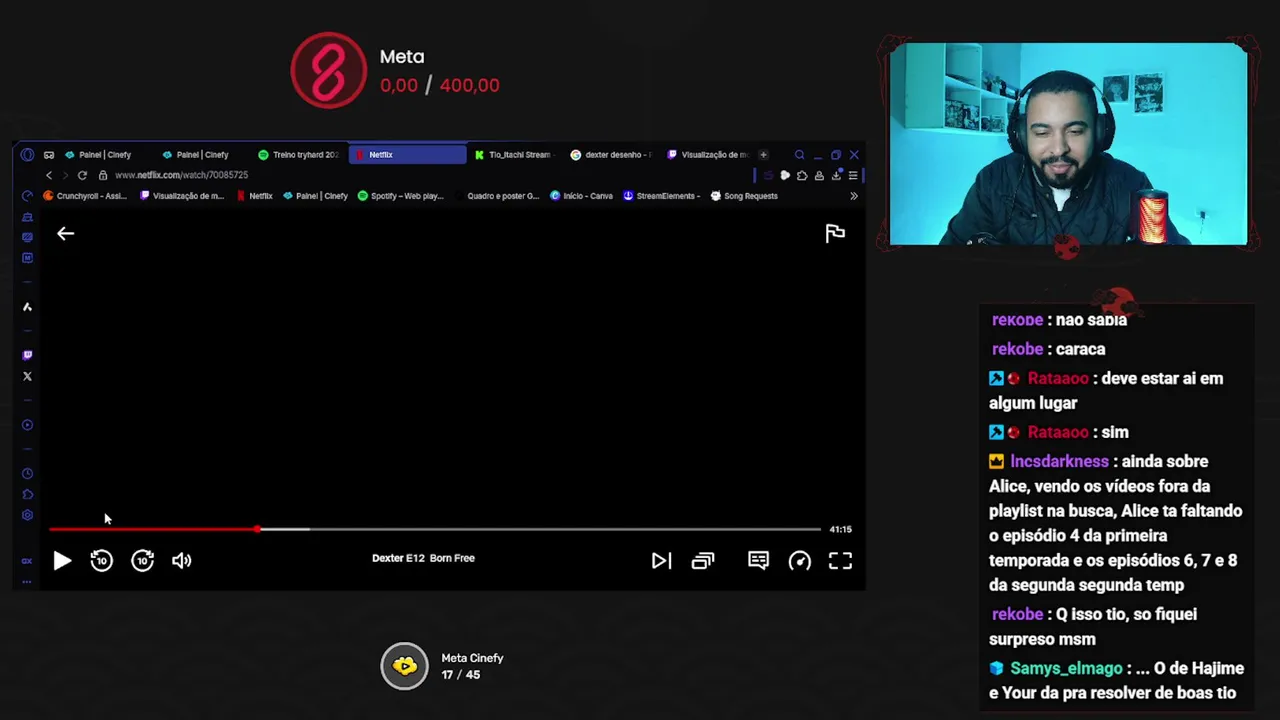1280x720 pixels.
Task: Go back using Netflix player arrow
Action: pos(65,233)
